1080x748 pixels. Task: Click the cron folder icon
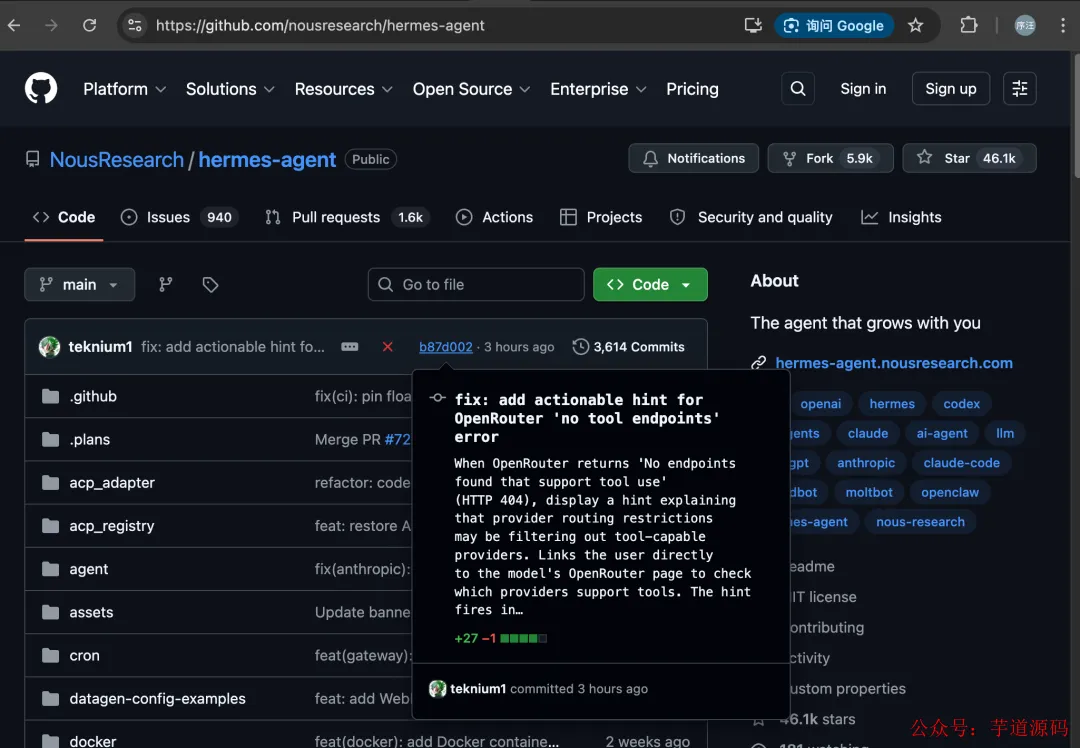click(50, 655)
